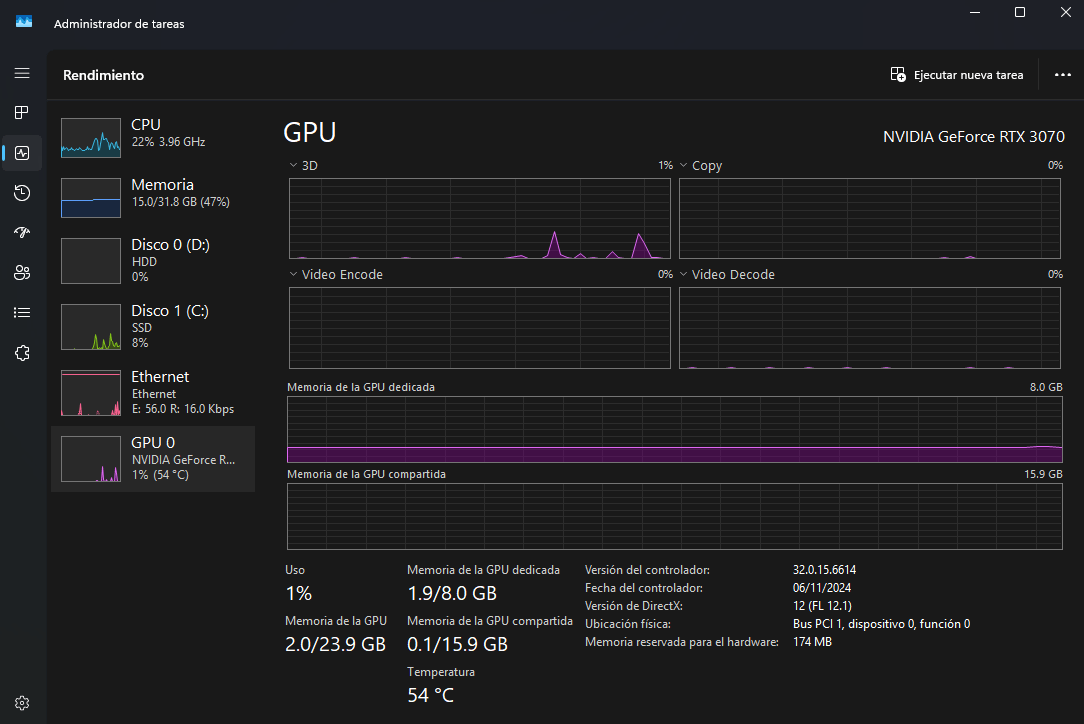The height and width of the screenshot is (724, 1084).
Task: Click the Memoria de la GPU compartida graph label
Action: click(x=366, y=474)
